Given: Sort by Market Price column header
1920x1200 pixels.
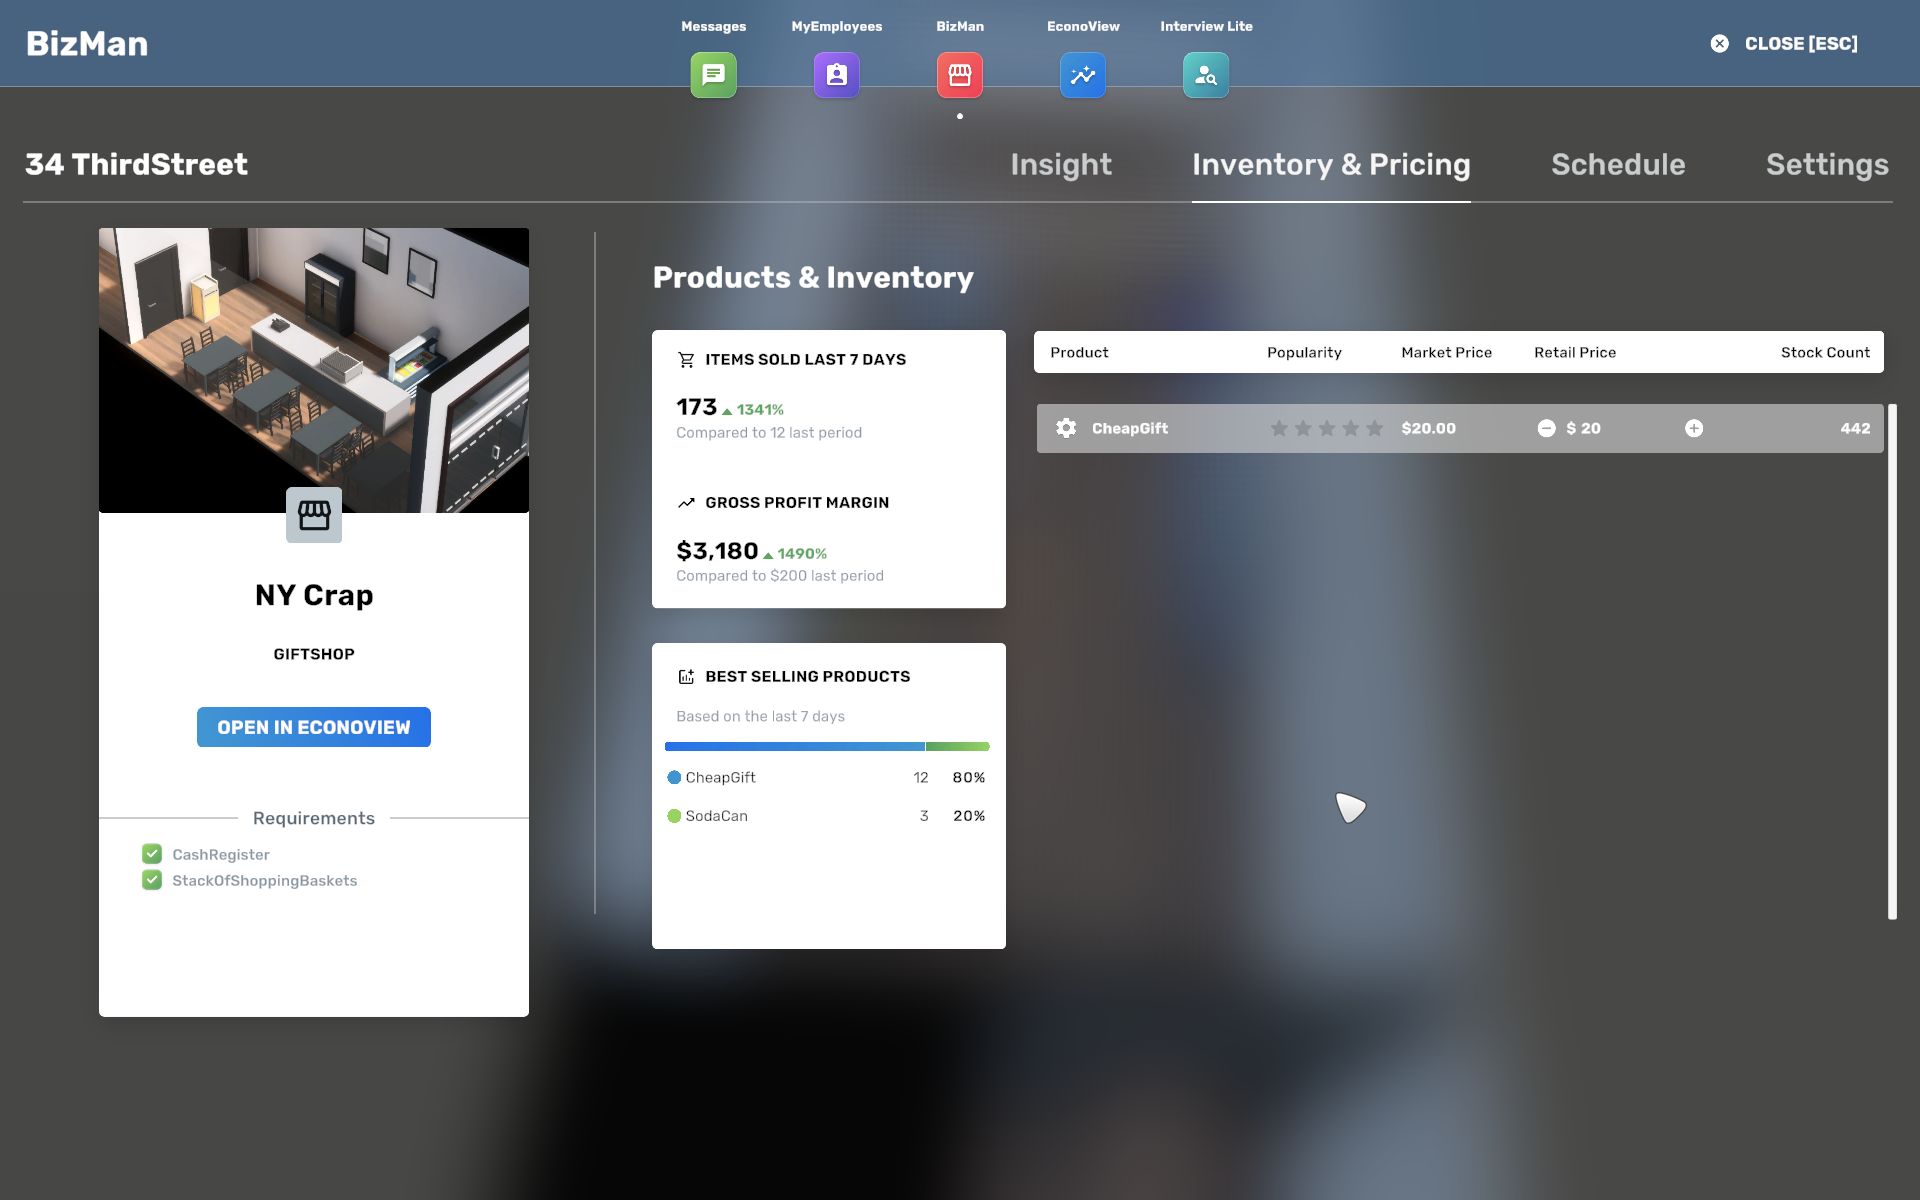Looking at the screenshot, I should pos(1446,352).
